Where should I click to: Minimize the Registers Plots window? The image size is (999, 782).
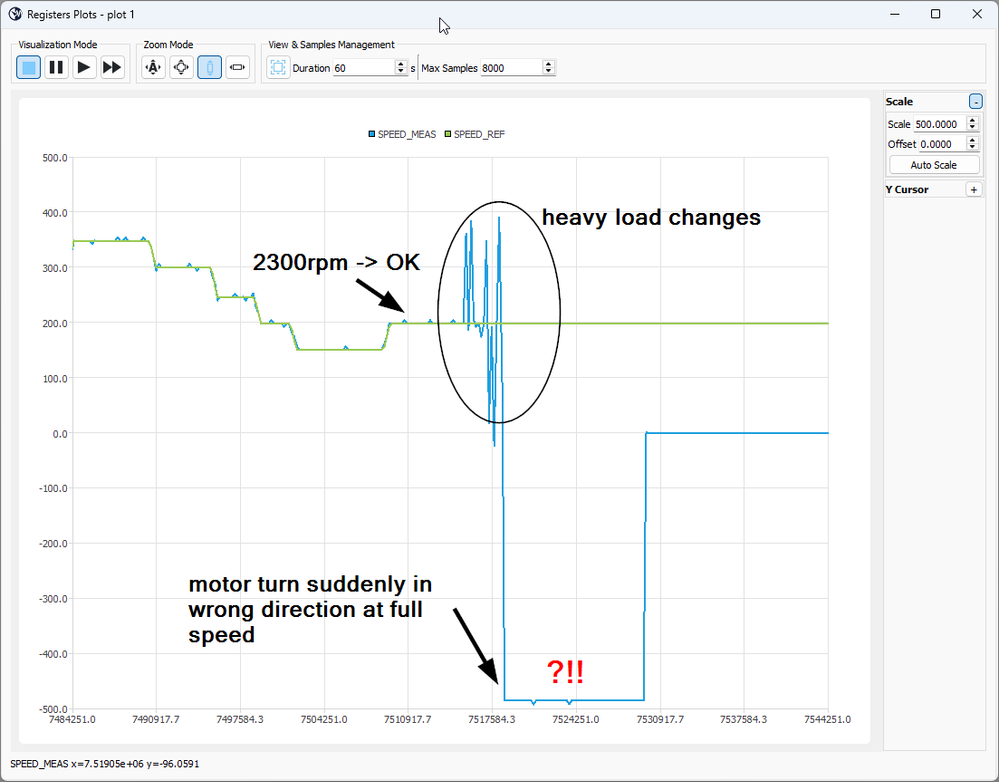(x=895, y=14)
